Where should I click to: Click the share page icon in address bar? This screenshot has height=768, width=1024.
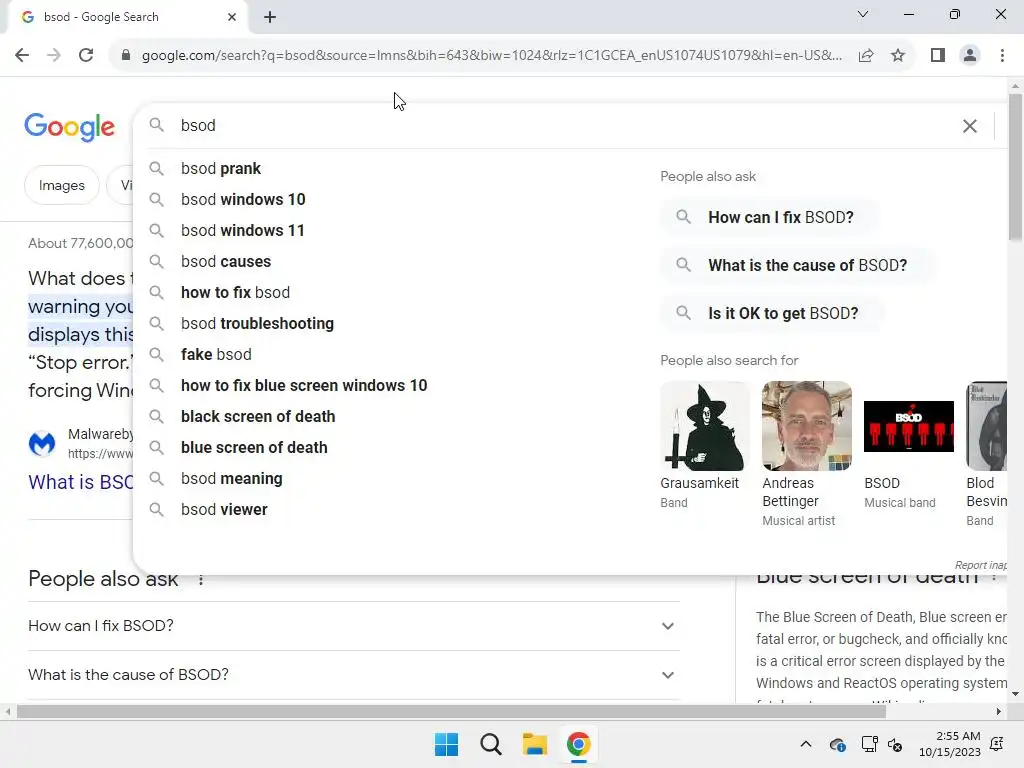click(x=866, y=55)
